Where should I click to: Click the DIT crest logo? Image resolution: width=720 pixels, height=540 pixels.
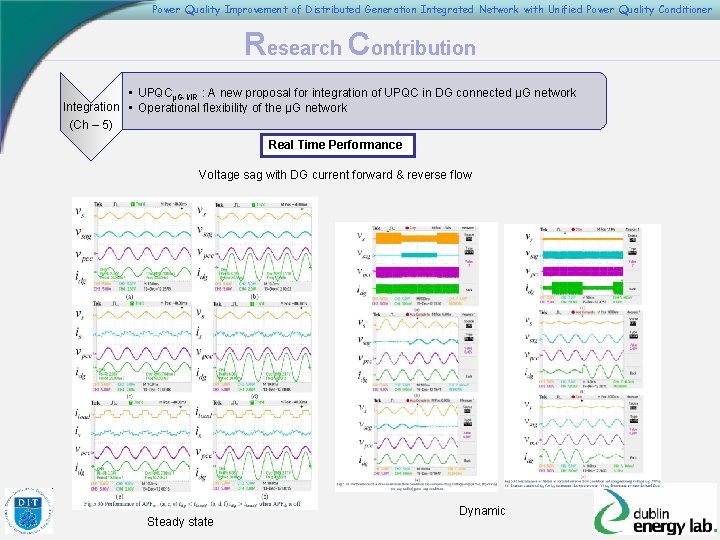pyautogui.click(x=28, y=511)
